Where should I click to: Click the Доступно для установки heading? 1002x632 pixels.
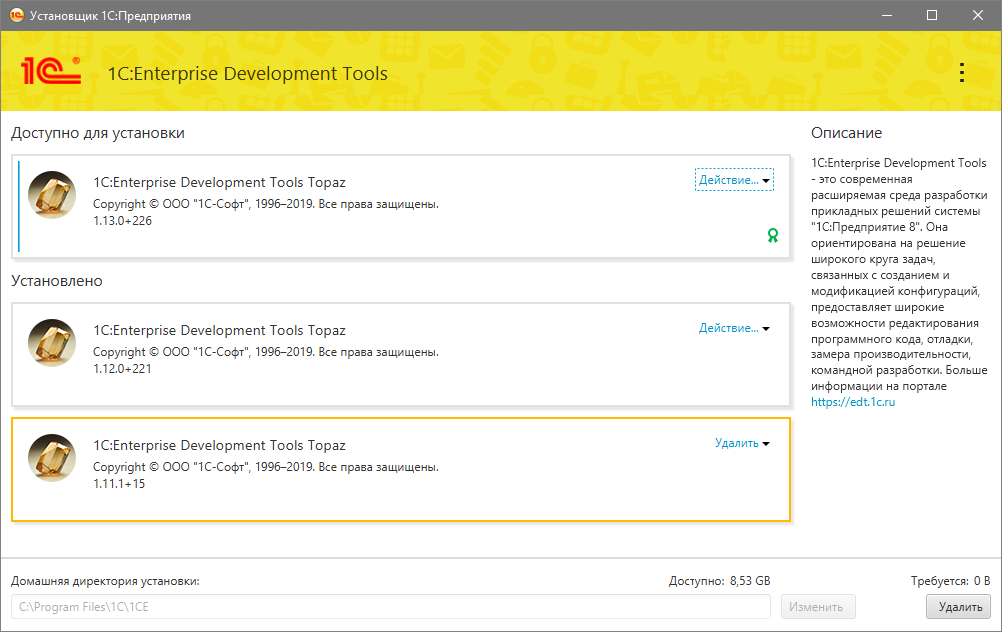click(98, 133)
